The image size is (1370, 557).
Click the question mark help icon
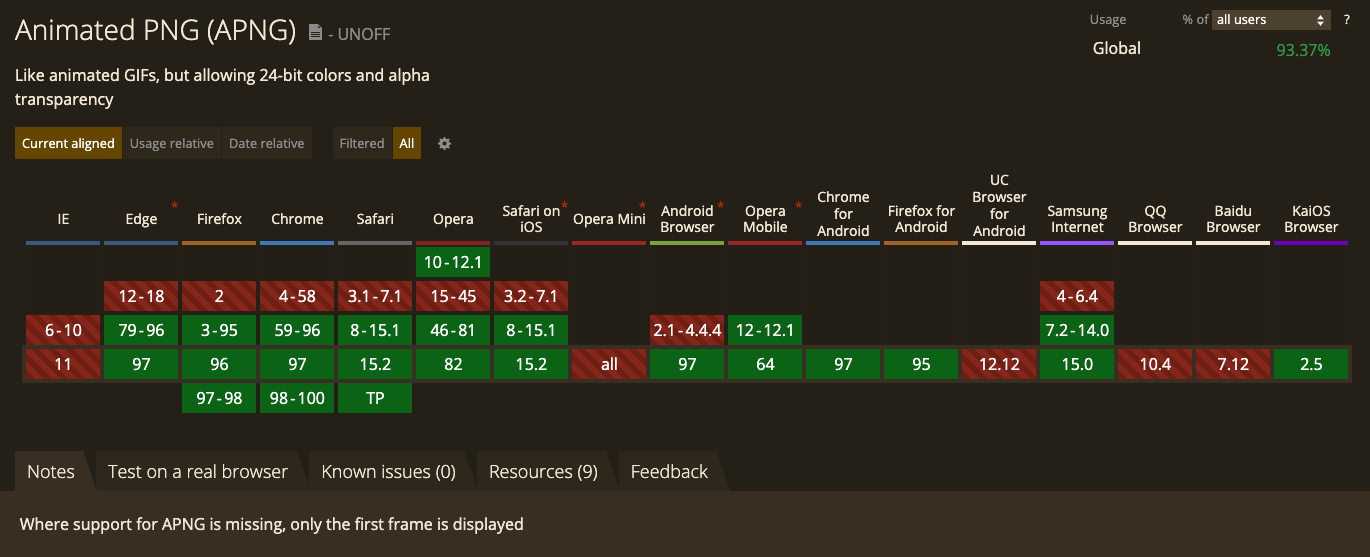1346,20
